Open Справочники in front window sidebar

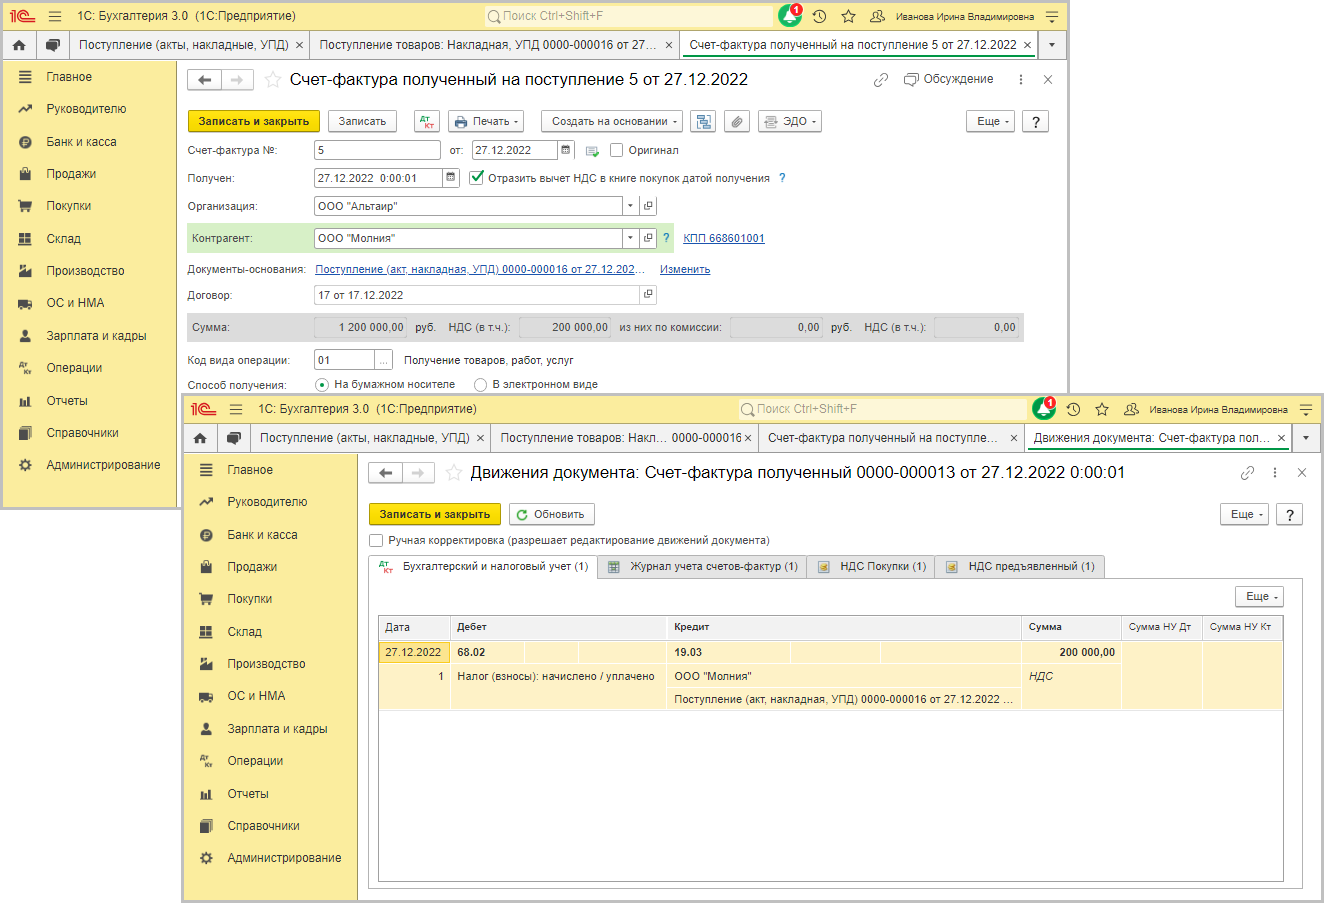[x=263, y=826]
